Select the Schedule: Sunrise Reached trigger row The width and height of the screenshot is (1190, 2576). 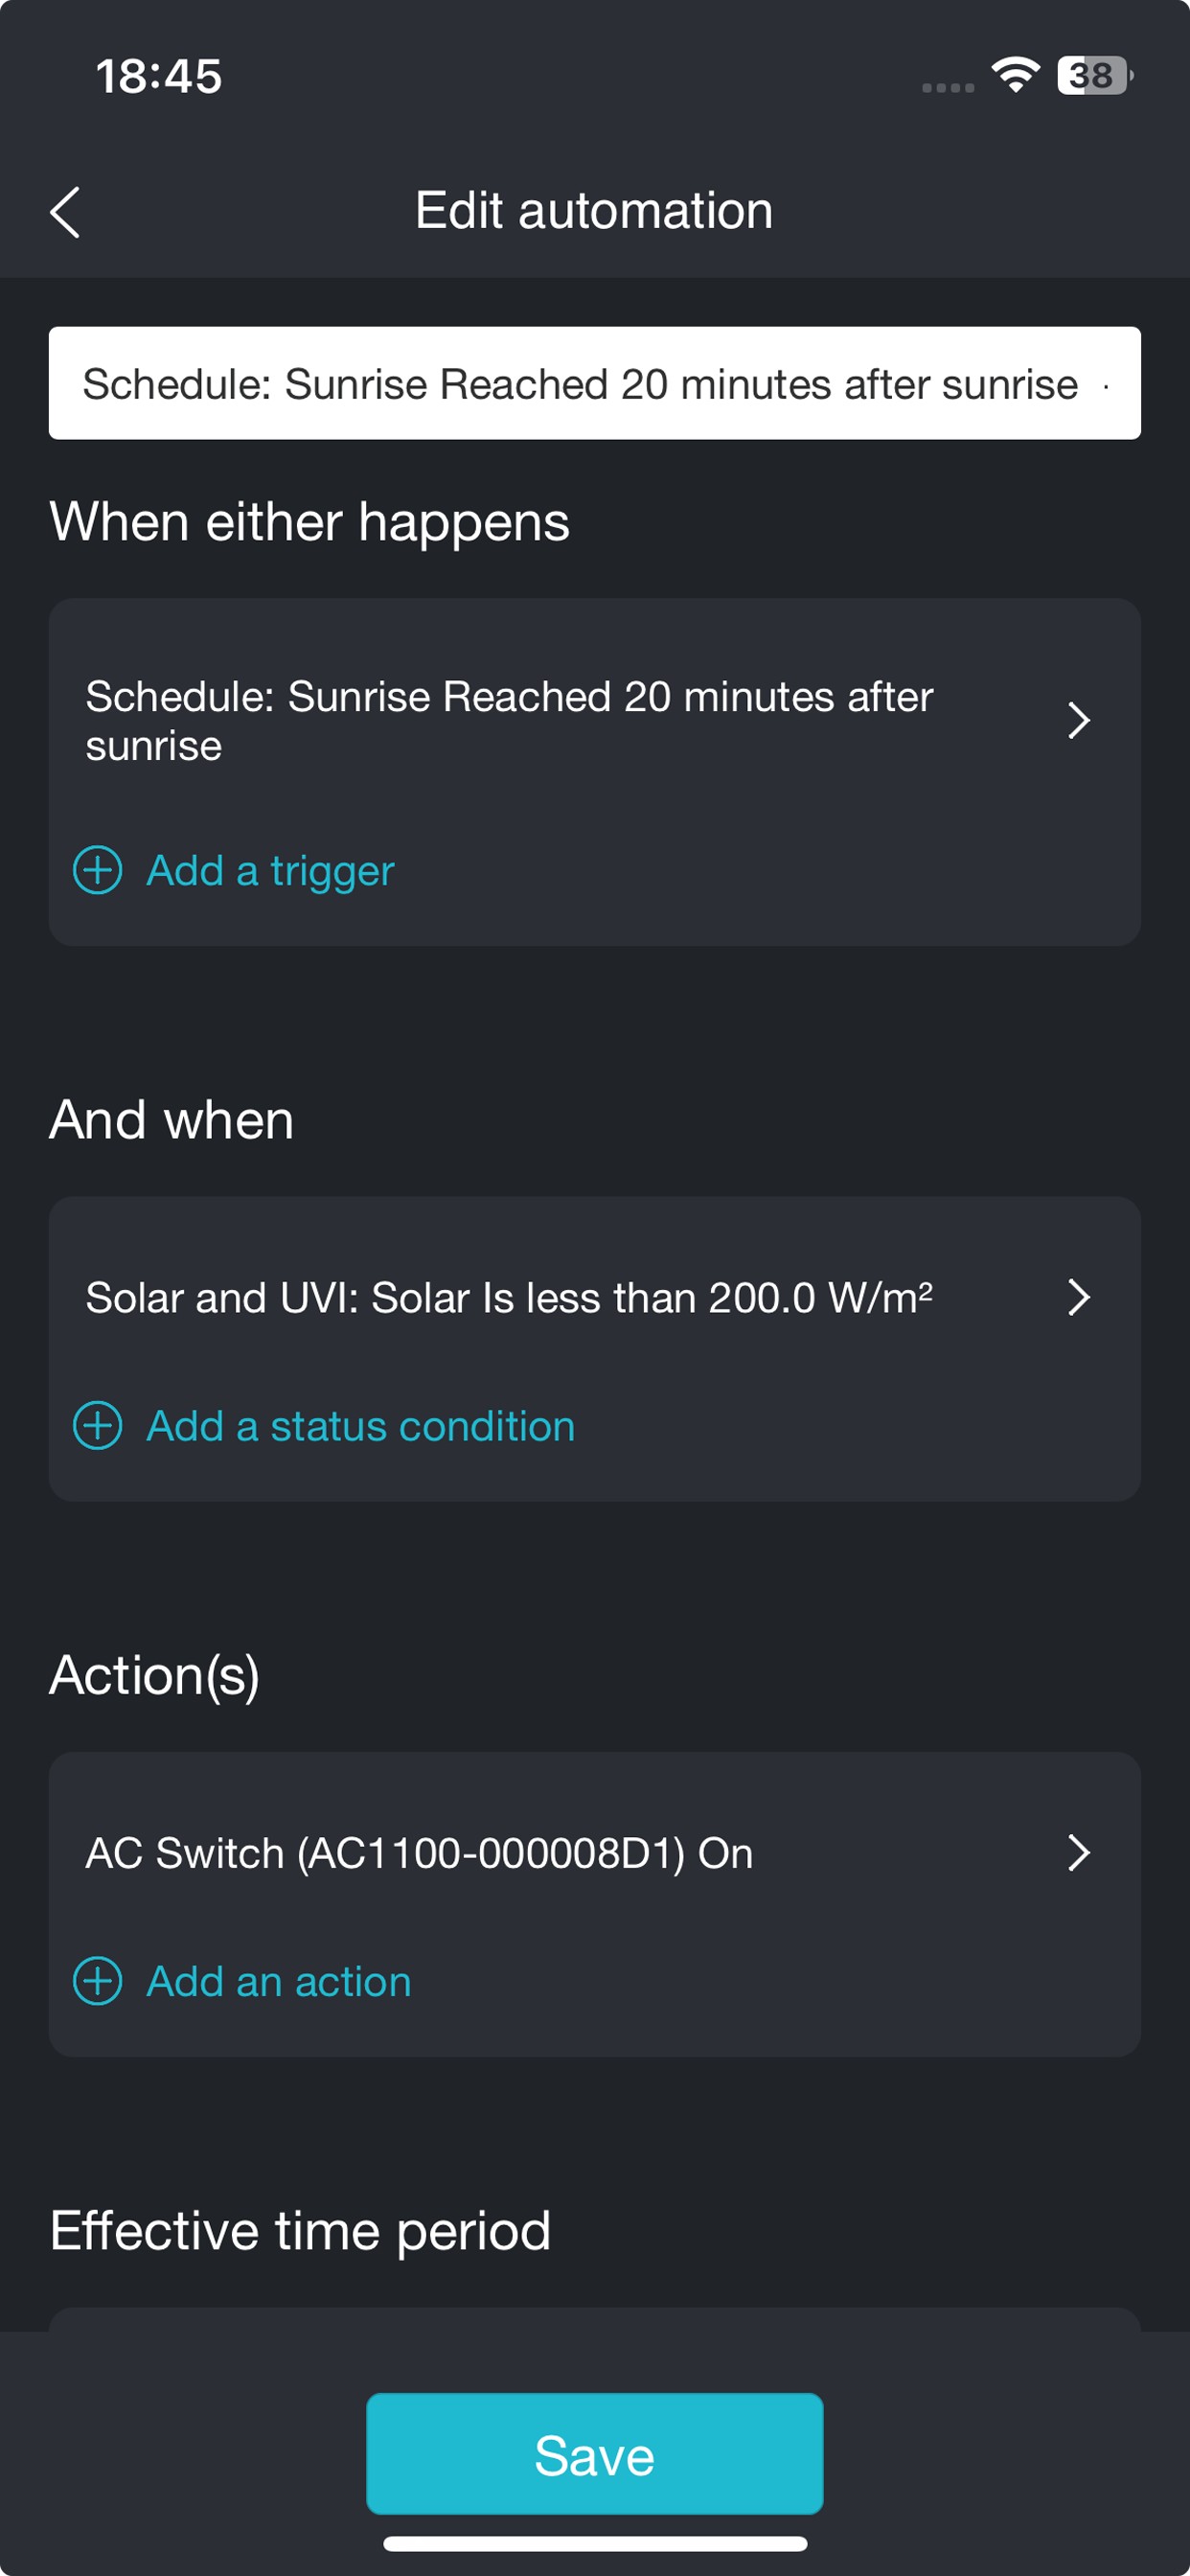pyautogui.click(x=595, y=720)
